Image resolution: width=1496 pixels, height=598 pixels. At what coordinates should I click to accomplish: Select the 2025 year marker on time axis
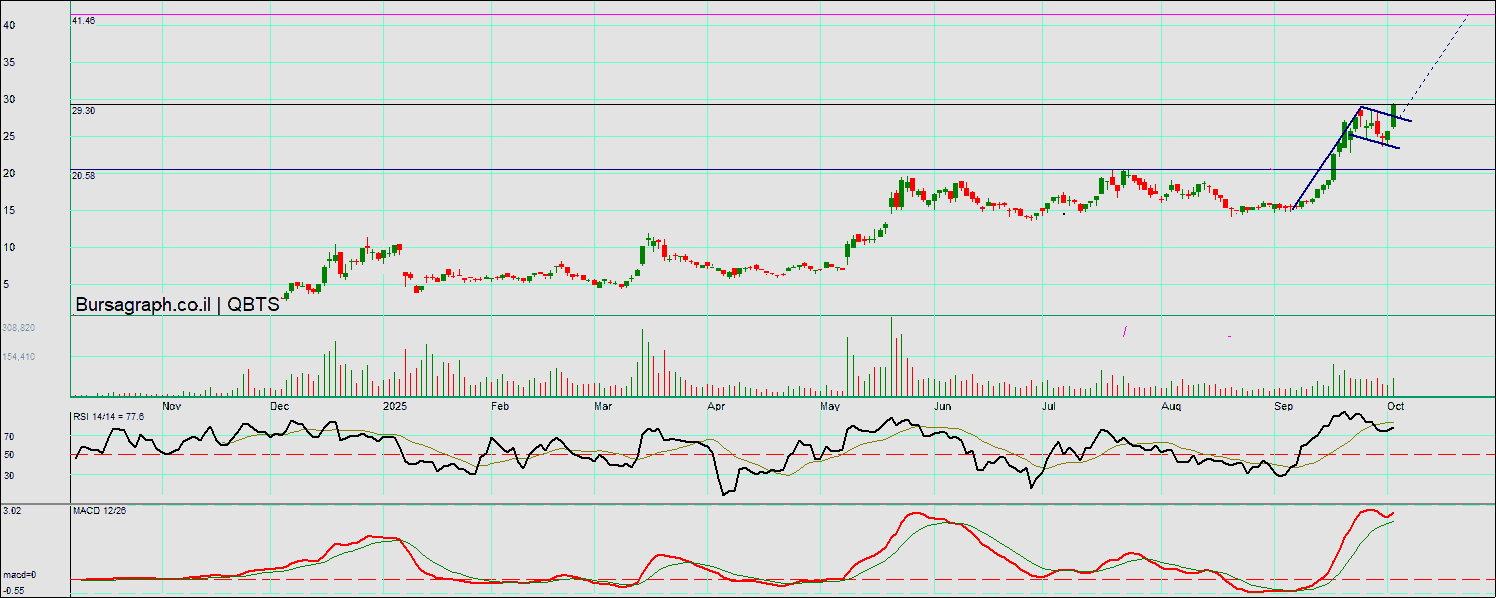pos(395,407)
